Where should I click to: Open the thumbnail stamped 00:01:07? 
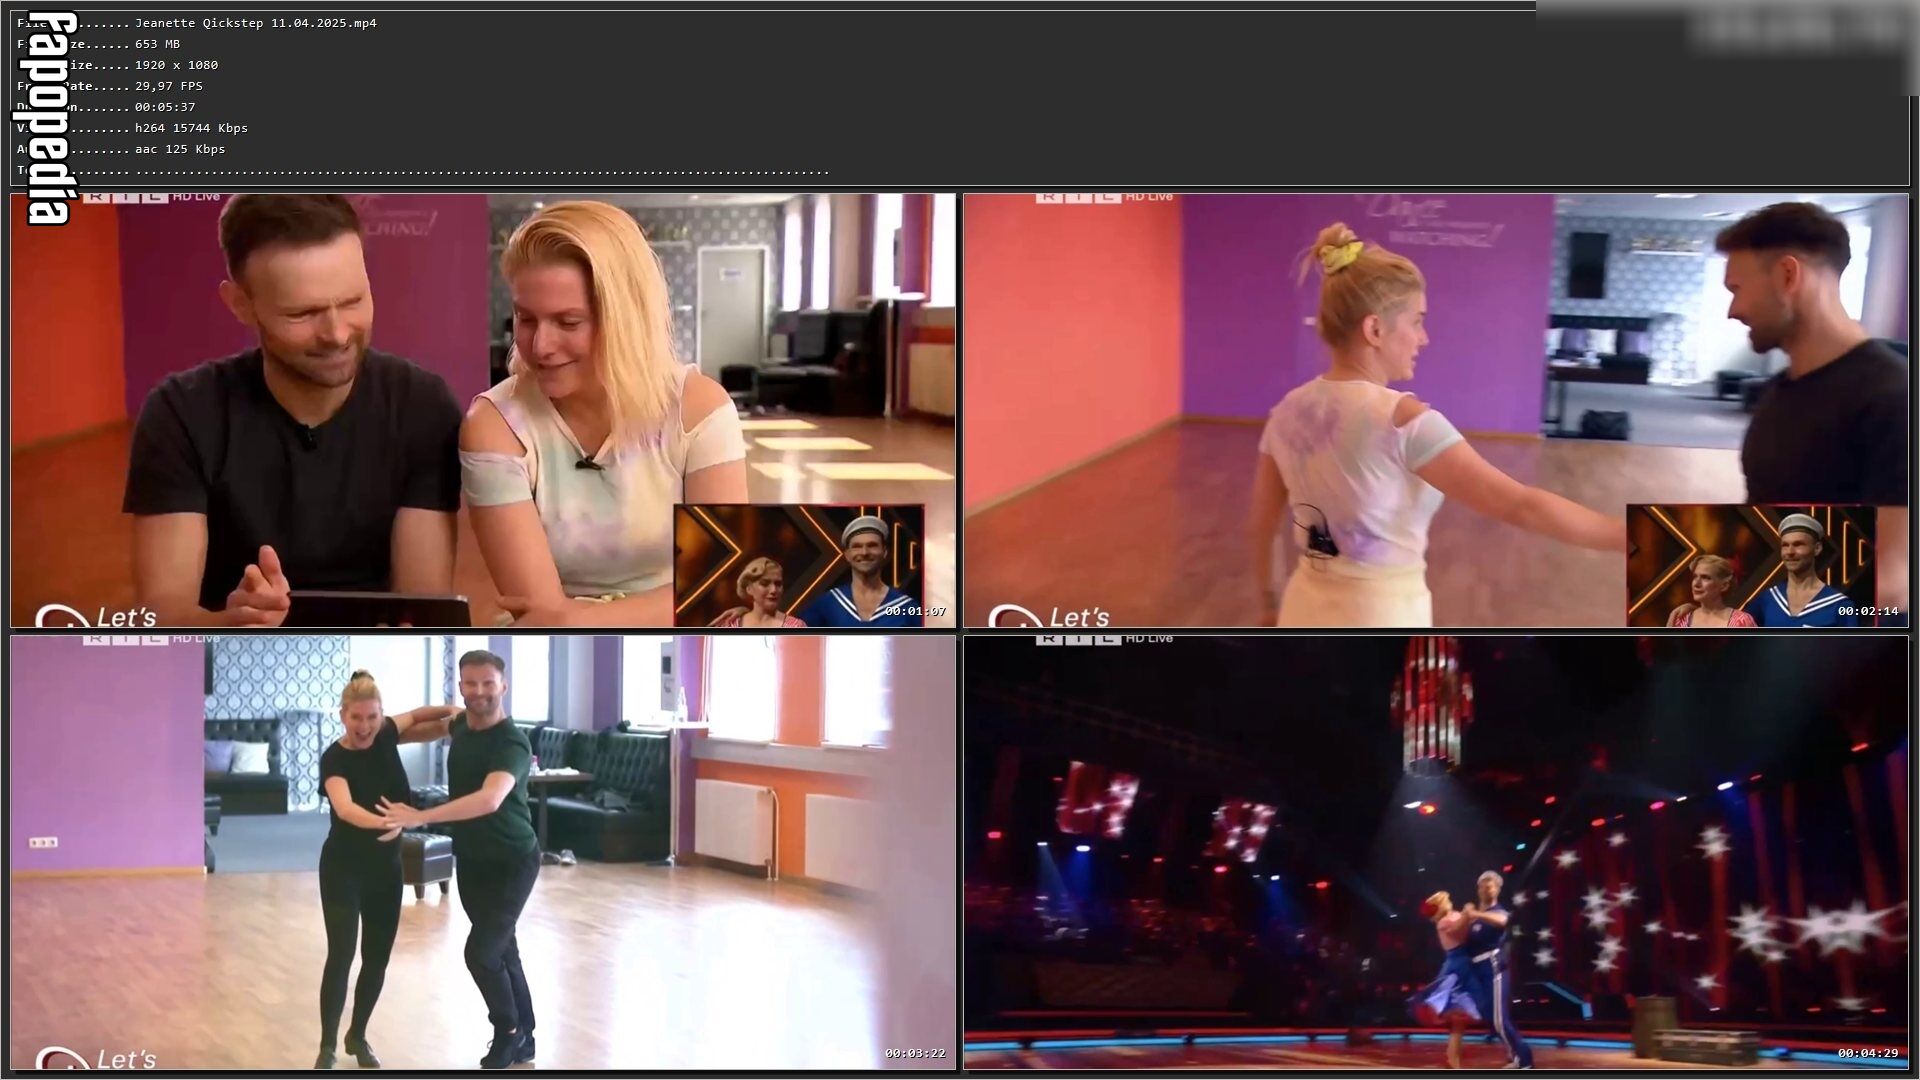483,411
